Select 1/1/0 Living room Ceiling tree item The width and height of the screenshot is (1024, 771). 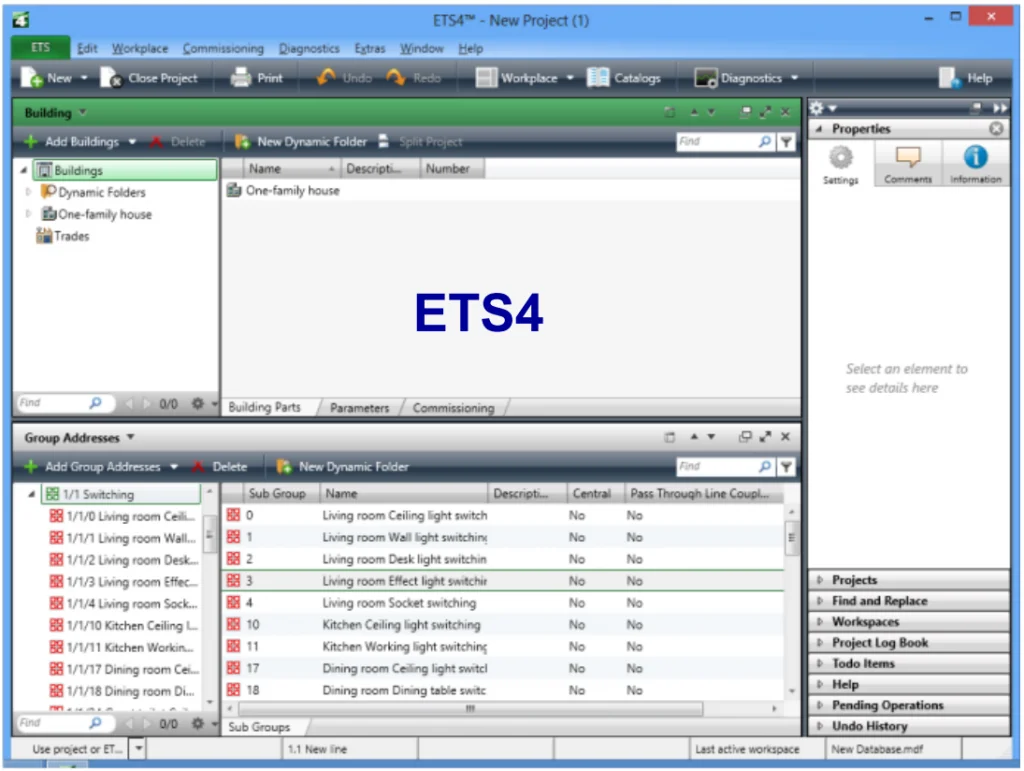[x=123, y=516]
